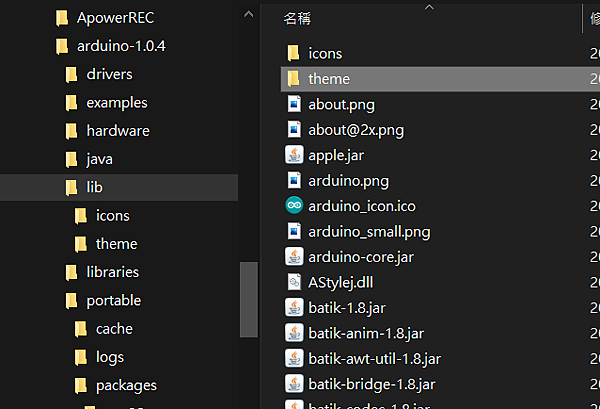Open the icons subfolder label under lib

(113, 216)
